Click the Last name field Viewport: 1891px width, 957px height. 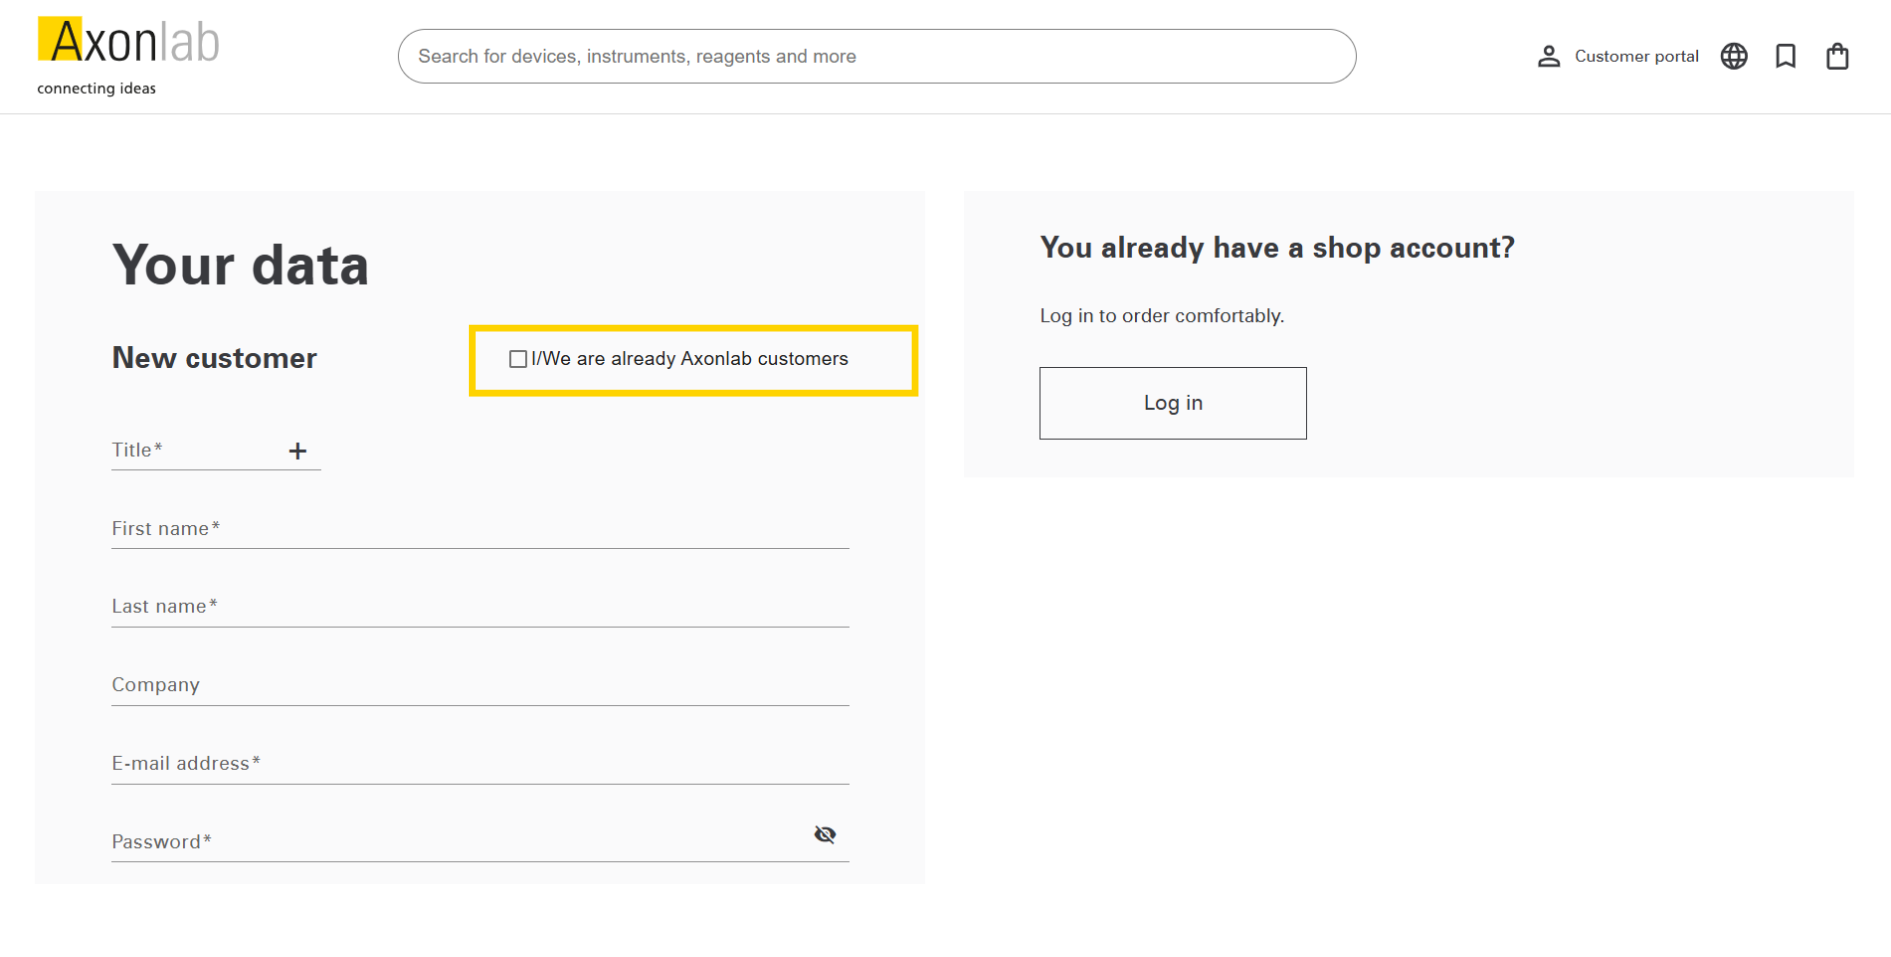[480, 606]
